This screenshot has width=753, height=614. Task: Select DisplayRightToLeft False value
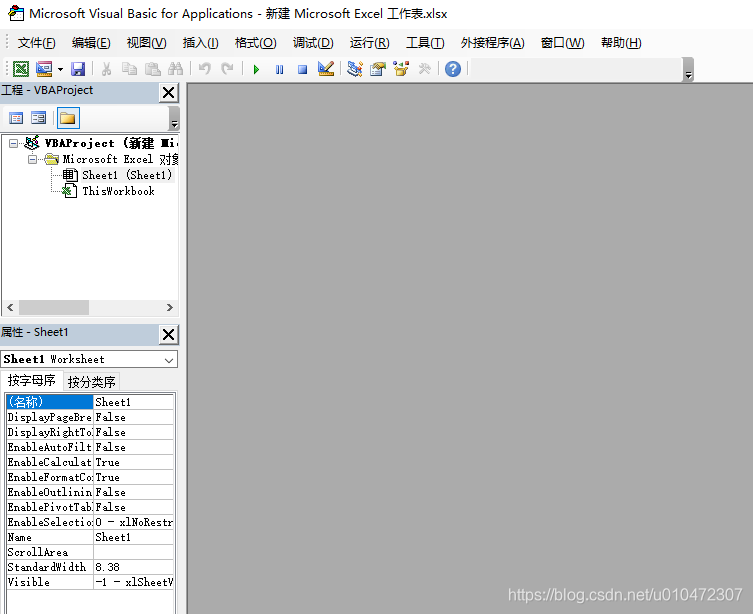[x=134, y=432]
